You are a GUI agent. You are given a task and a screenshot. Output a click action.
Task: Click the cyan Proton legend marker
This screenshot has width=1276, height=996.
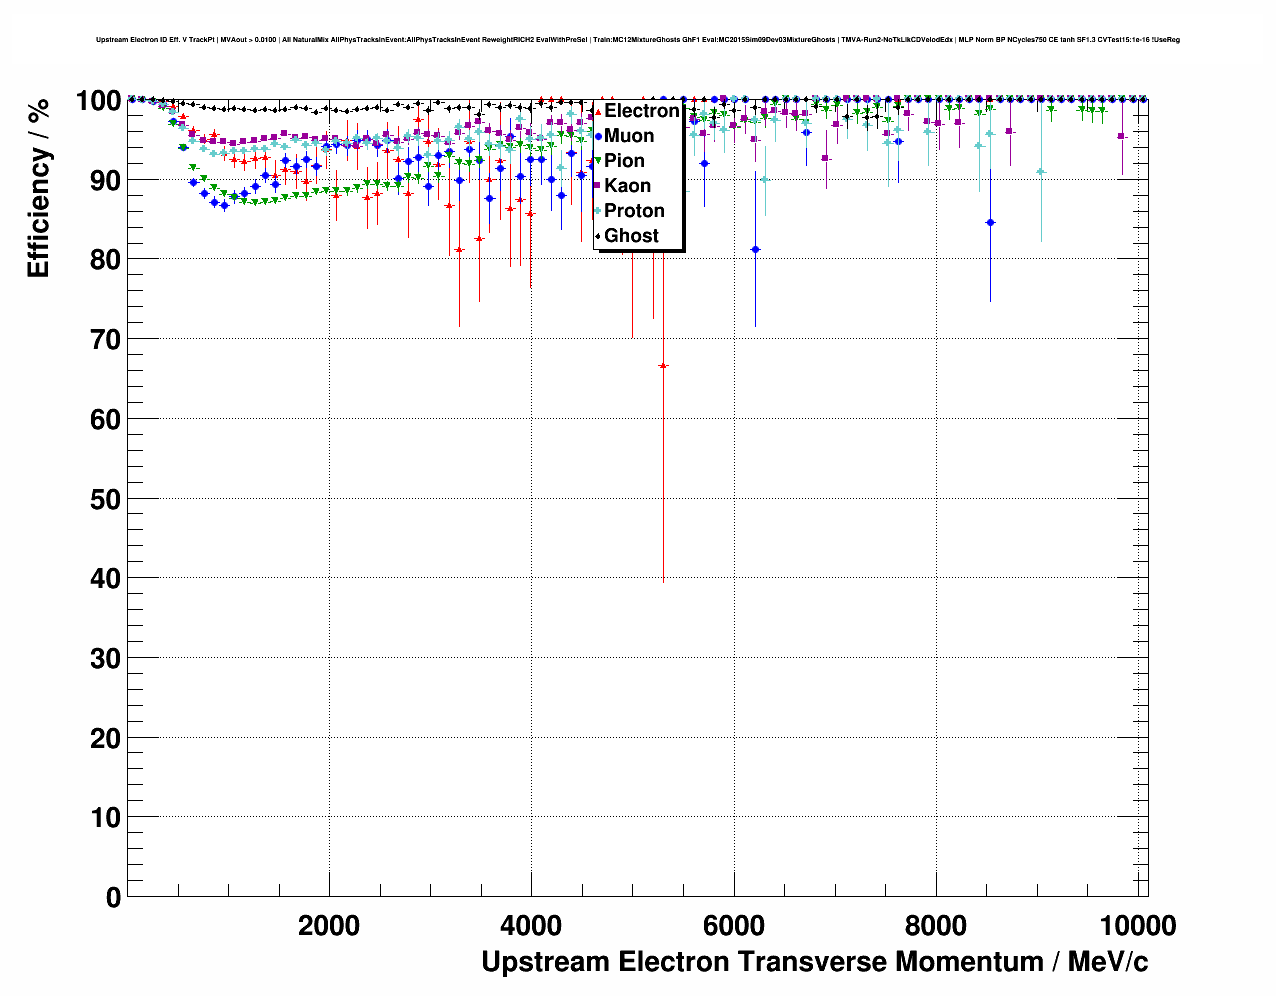598,211
